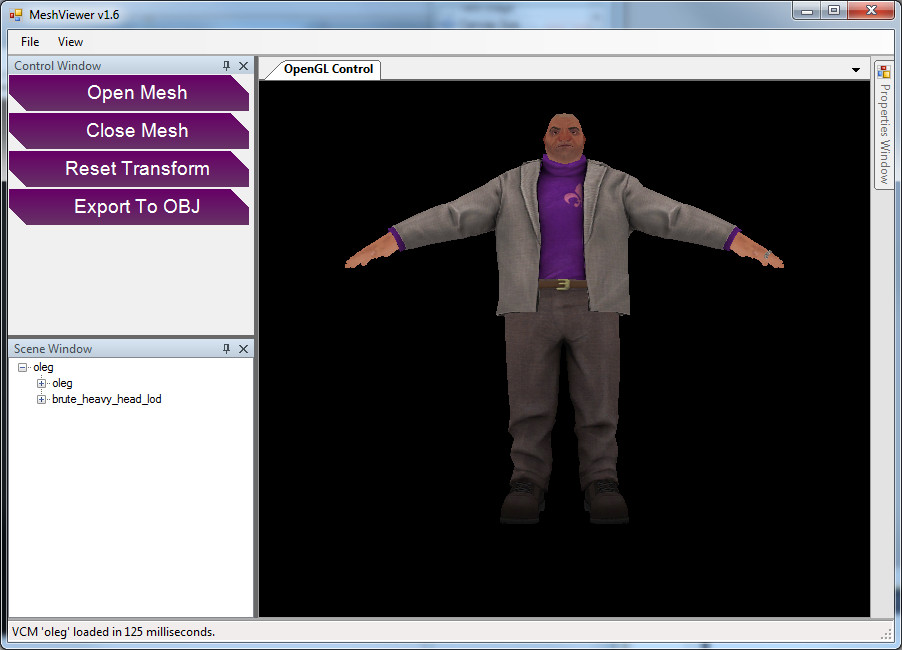Collapse the root oleg tree node
Screen dimensions: 902x650
(22, 367)
